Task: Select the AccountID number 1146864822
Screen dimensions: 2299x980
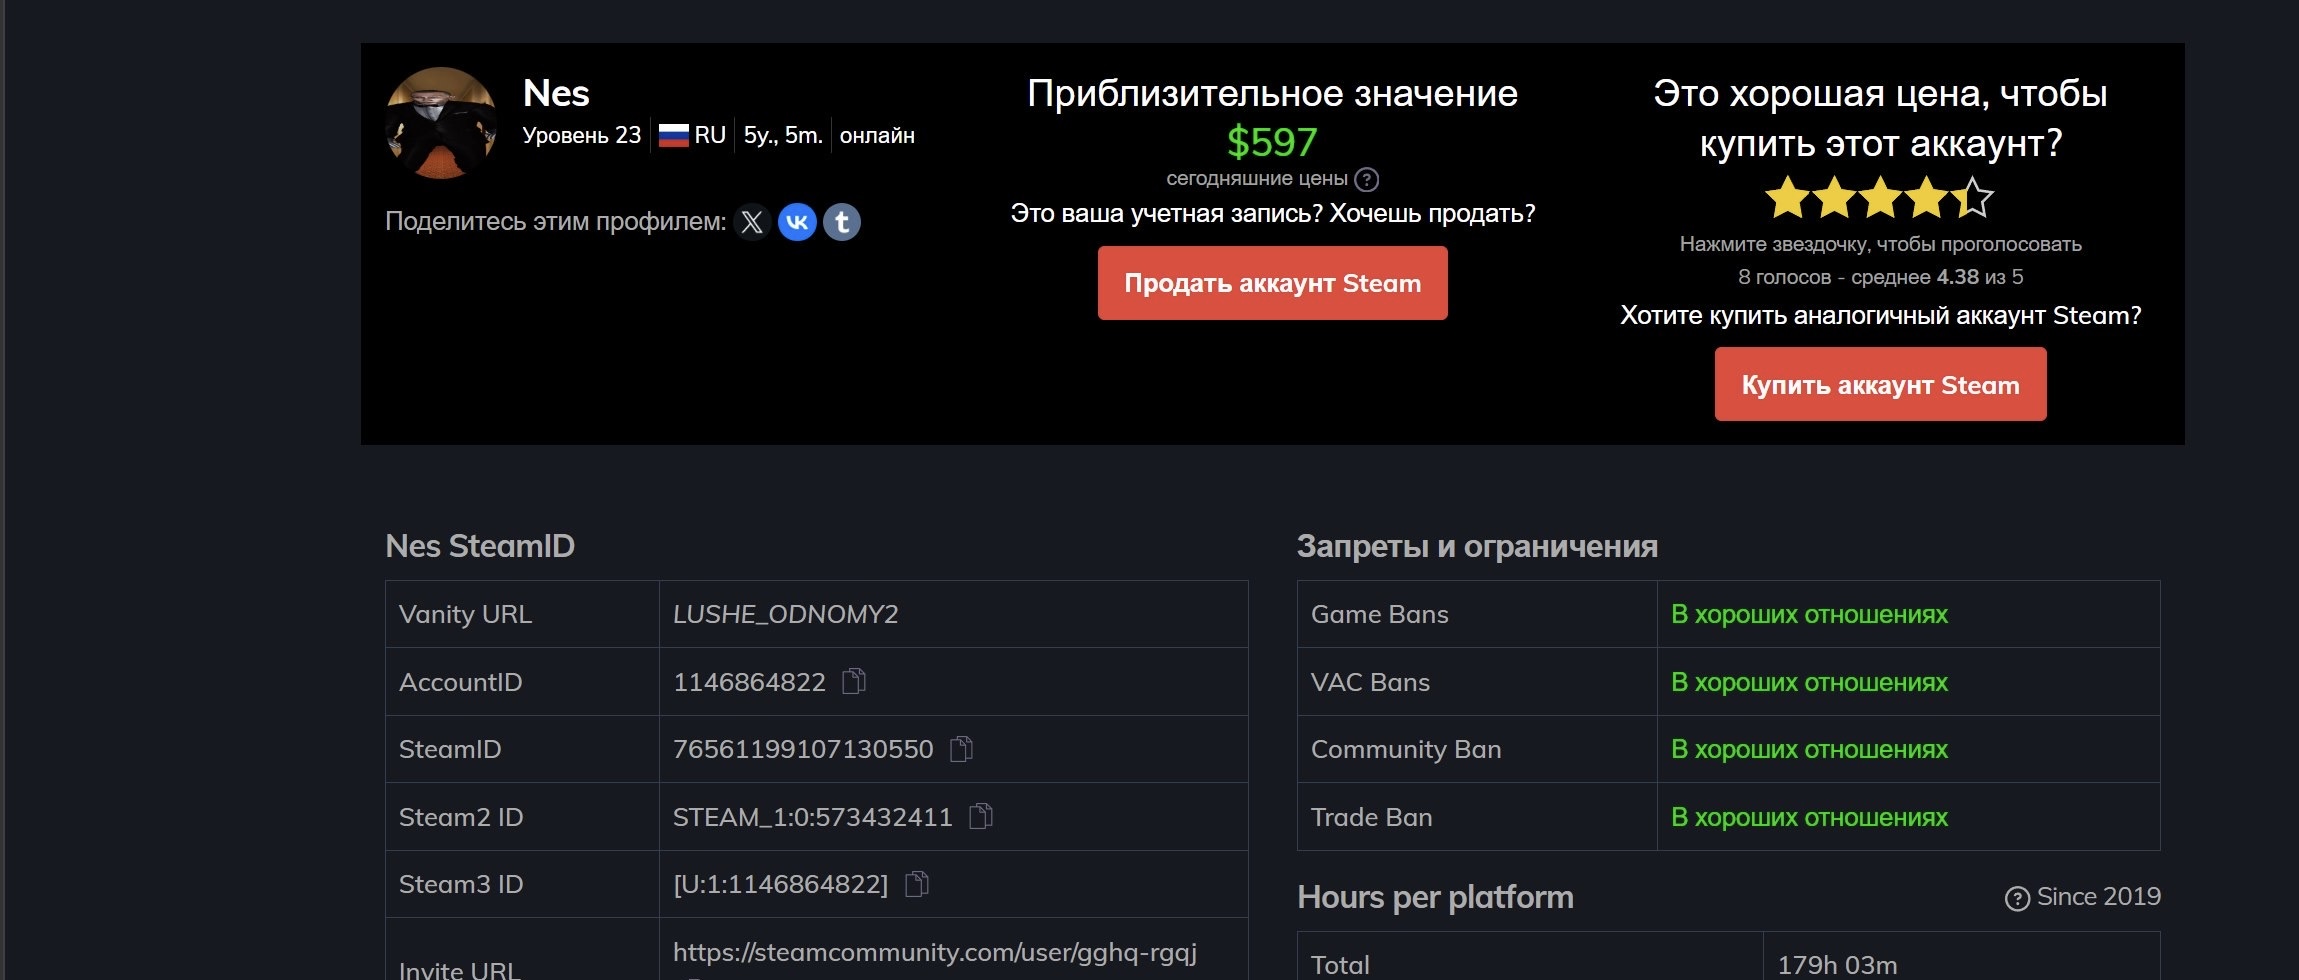Action: click(x=749, y=682)
